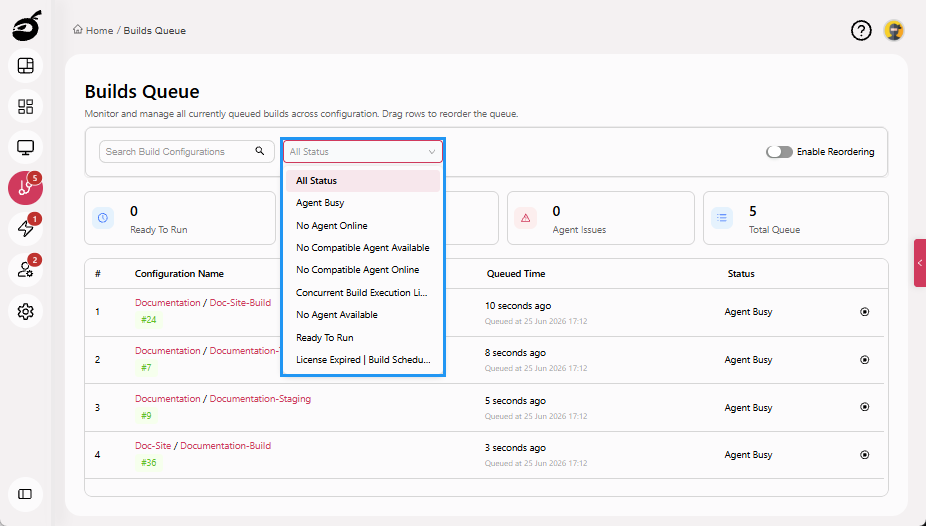The image size is (926, 526).
Task: Select No Compatible Agent Online option
Action: tap(363, 269)
